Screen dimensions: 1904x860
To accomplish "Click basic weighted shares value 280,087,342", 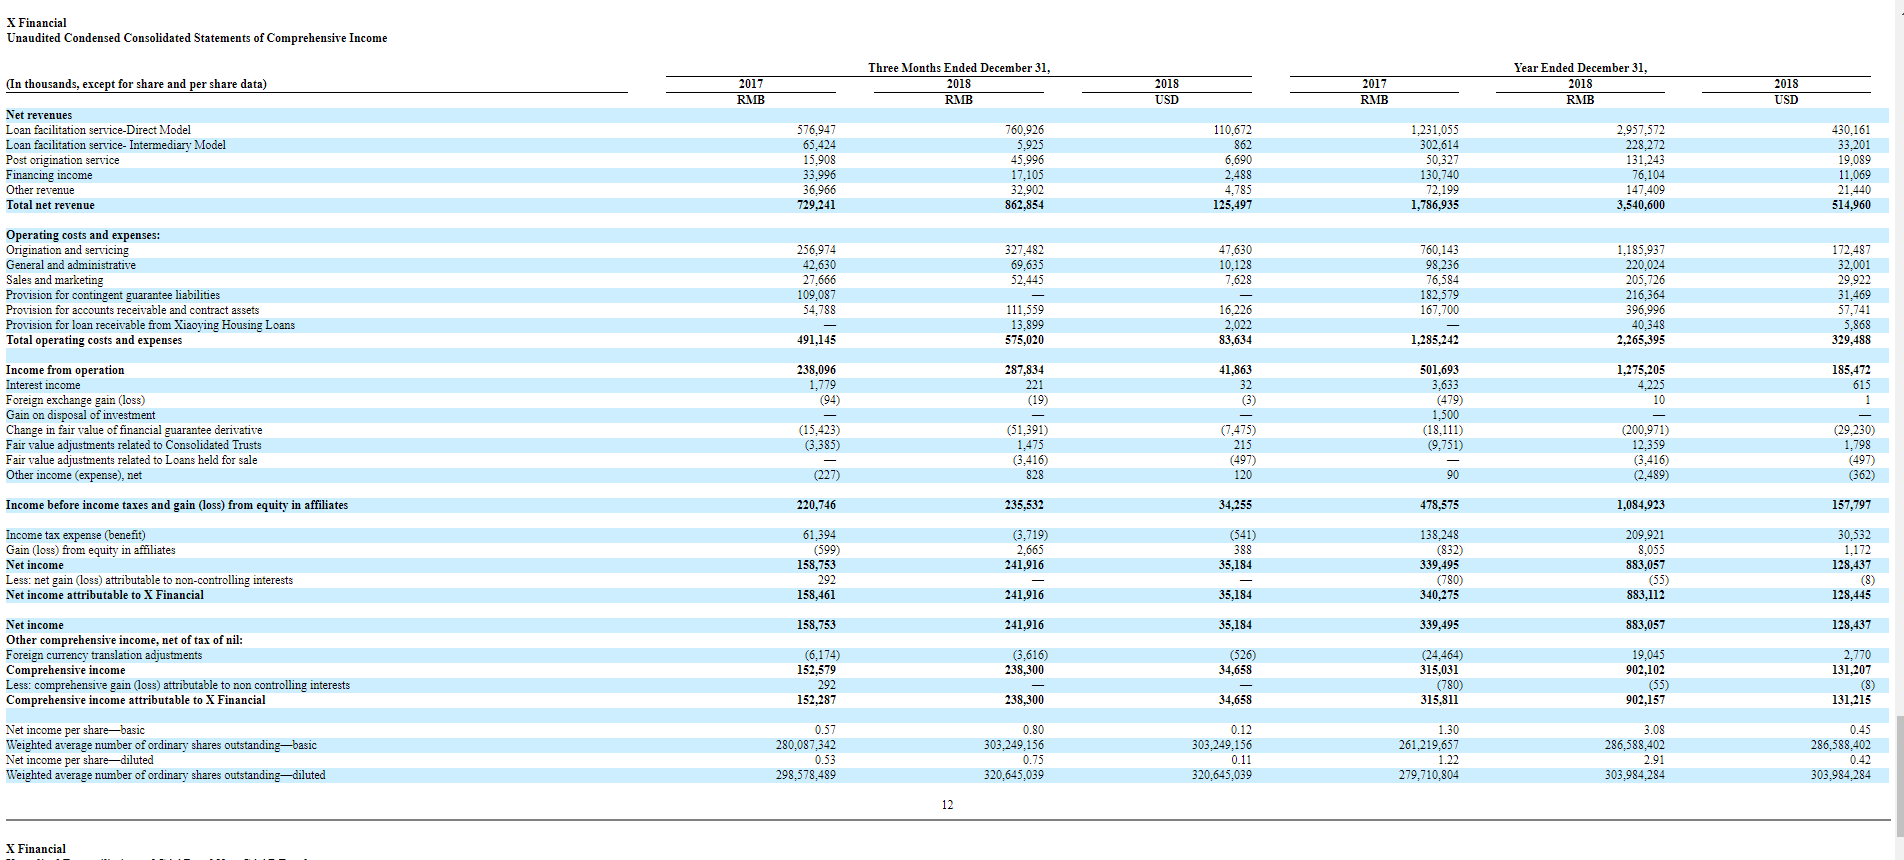I will point(806,745).
